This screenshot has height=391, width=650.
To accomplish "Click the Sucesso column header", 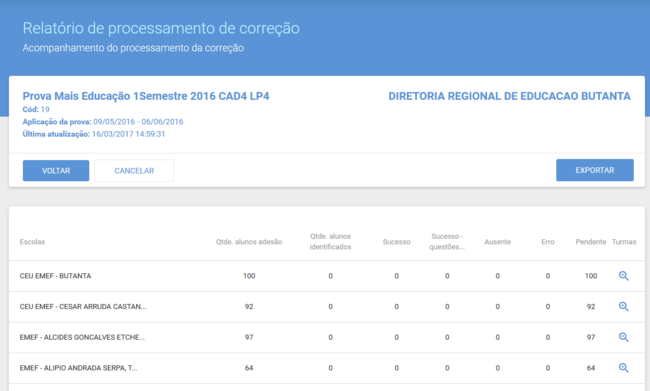I will [x=396, y=242].
